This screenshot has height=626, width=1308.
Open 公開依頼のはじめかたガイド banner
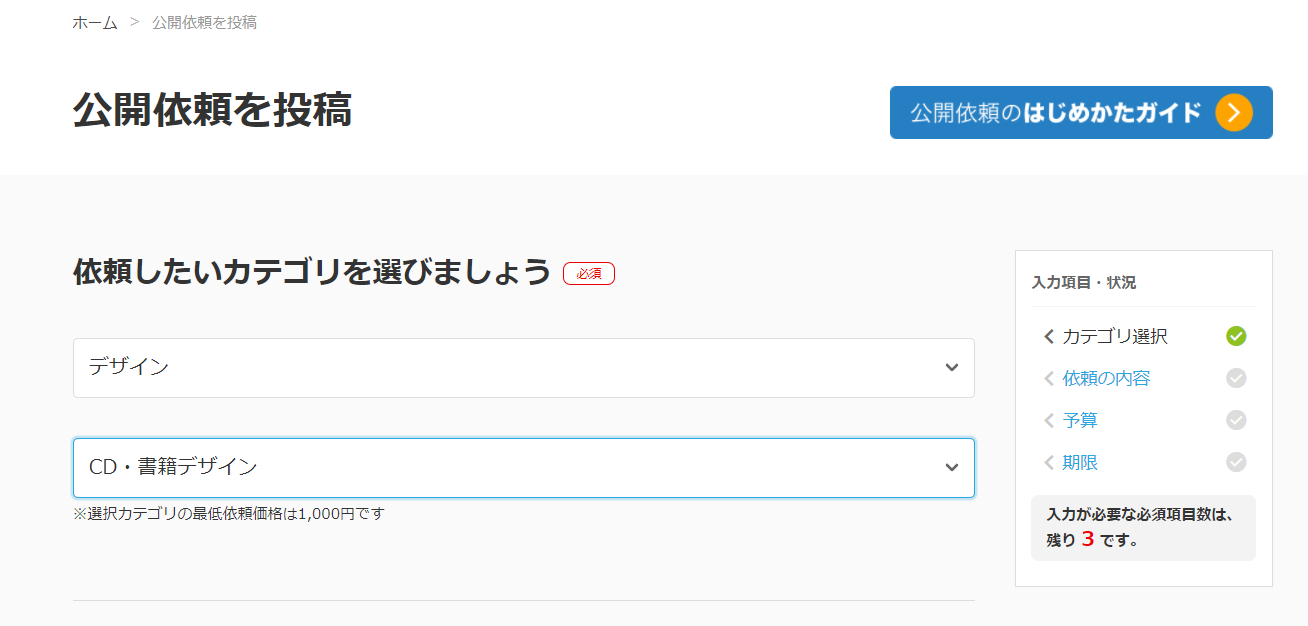(1081, 113)
